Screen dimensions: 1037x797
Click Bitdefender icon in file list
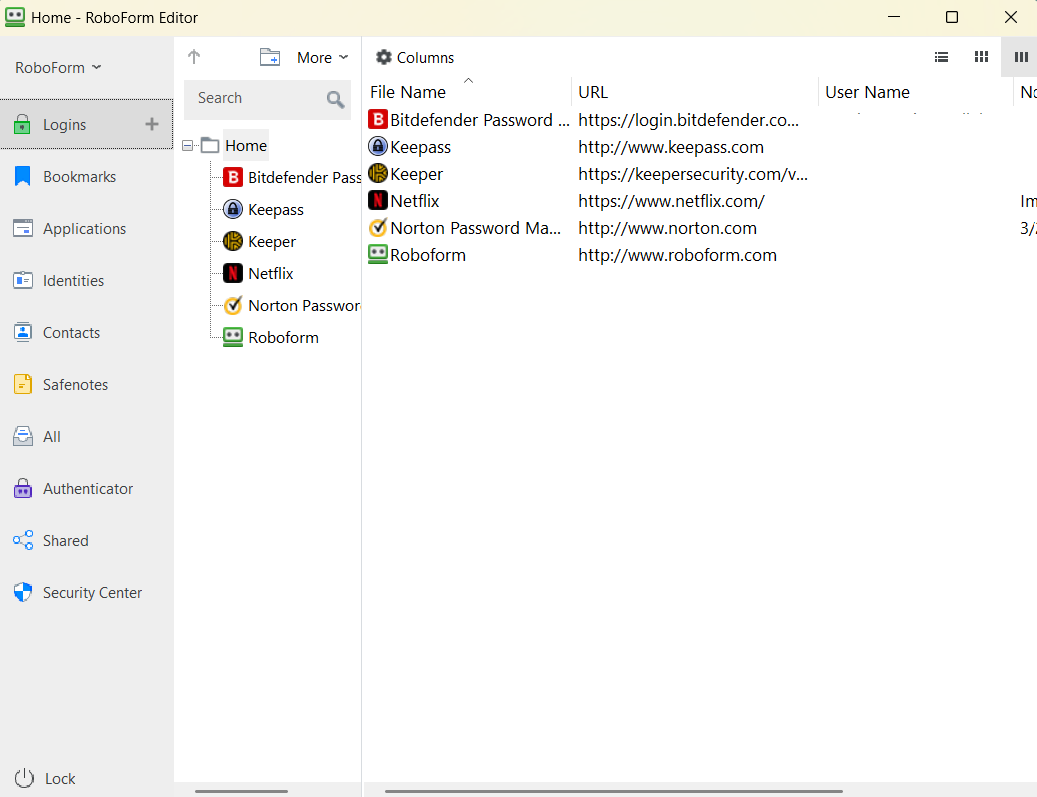click(378, 120)
